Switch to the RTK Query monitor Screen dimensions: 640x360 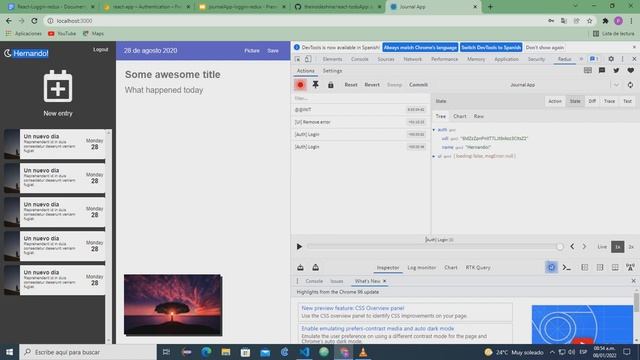click(x=478, y=268)
